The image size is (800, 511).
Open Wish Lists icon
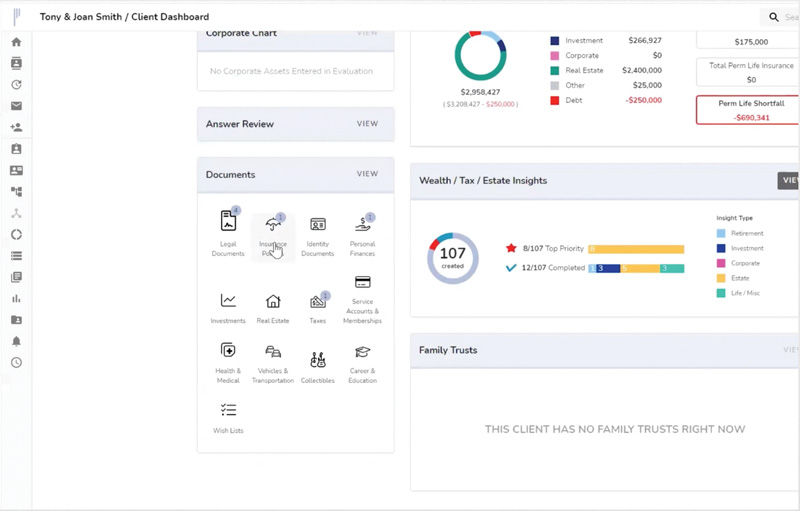(x=228, y=410)
